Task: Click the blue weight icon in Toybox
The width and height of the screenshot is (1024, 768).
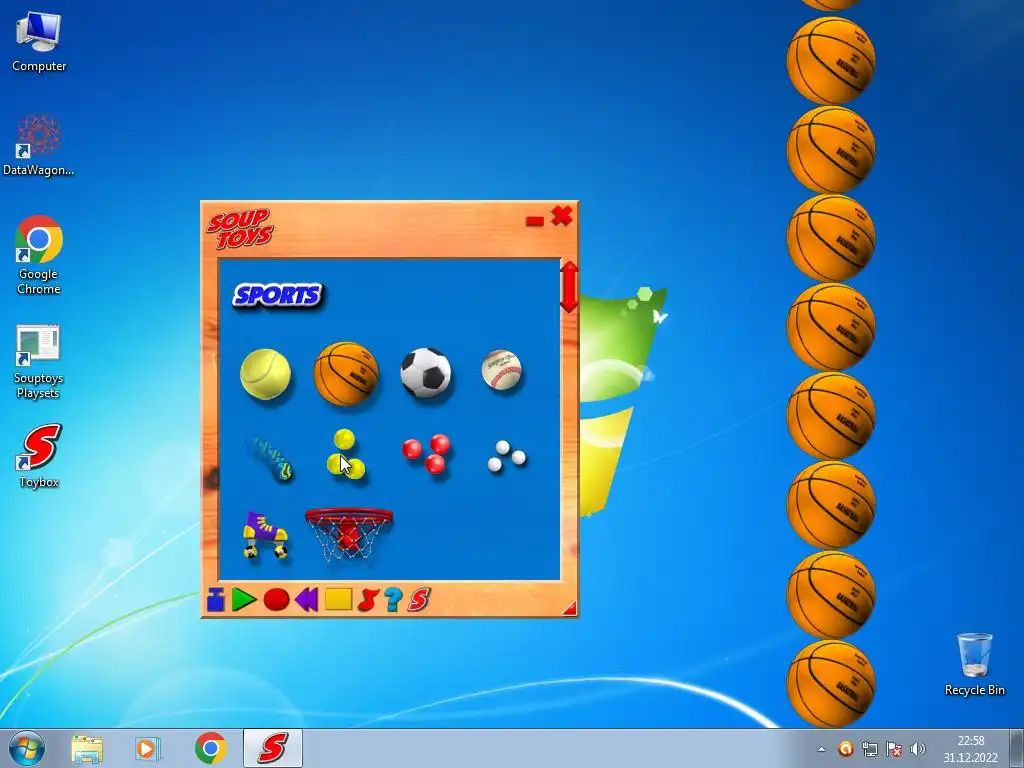Action: (x=216, y=600)
